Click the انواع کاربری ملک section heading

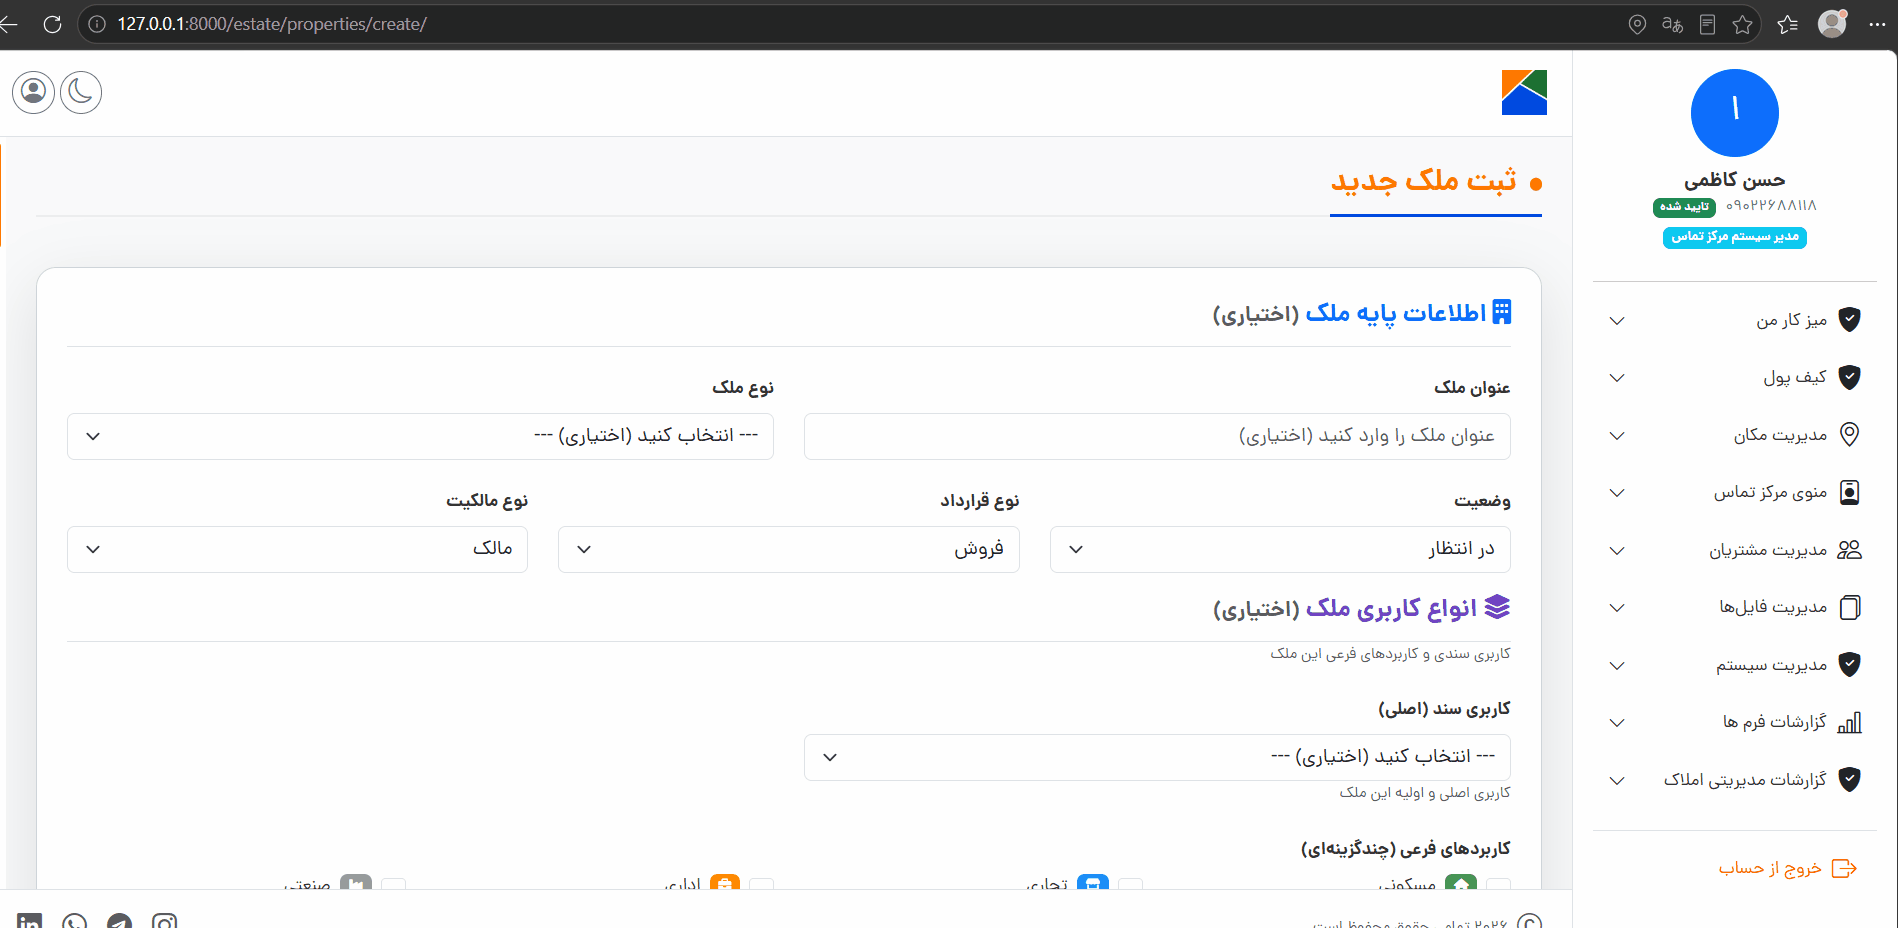(x=1391, y=608)
